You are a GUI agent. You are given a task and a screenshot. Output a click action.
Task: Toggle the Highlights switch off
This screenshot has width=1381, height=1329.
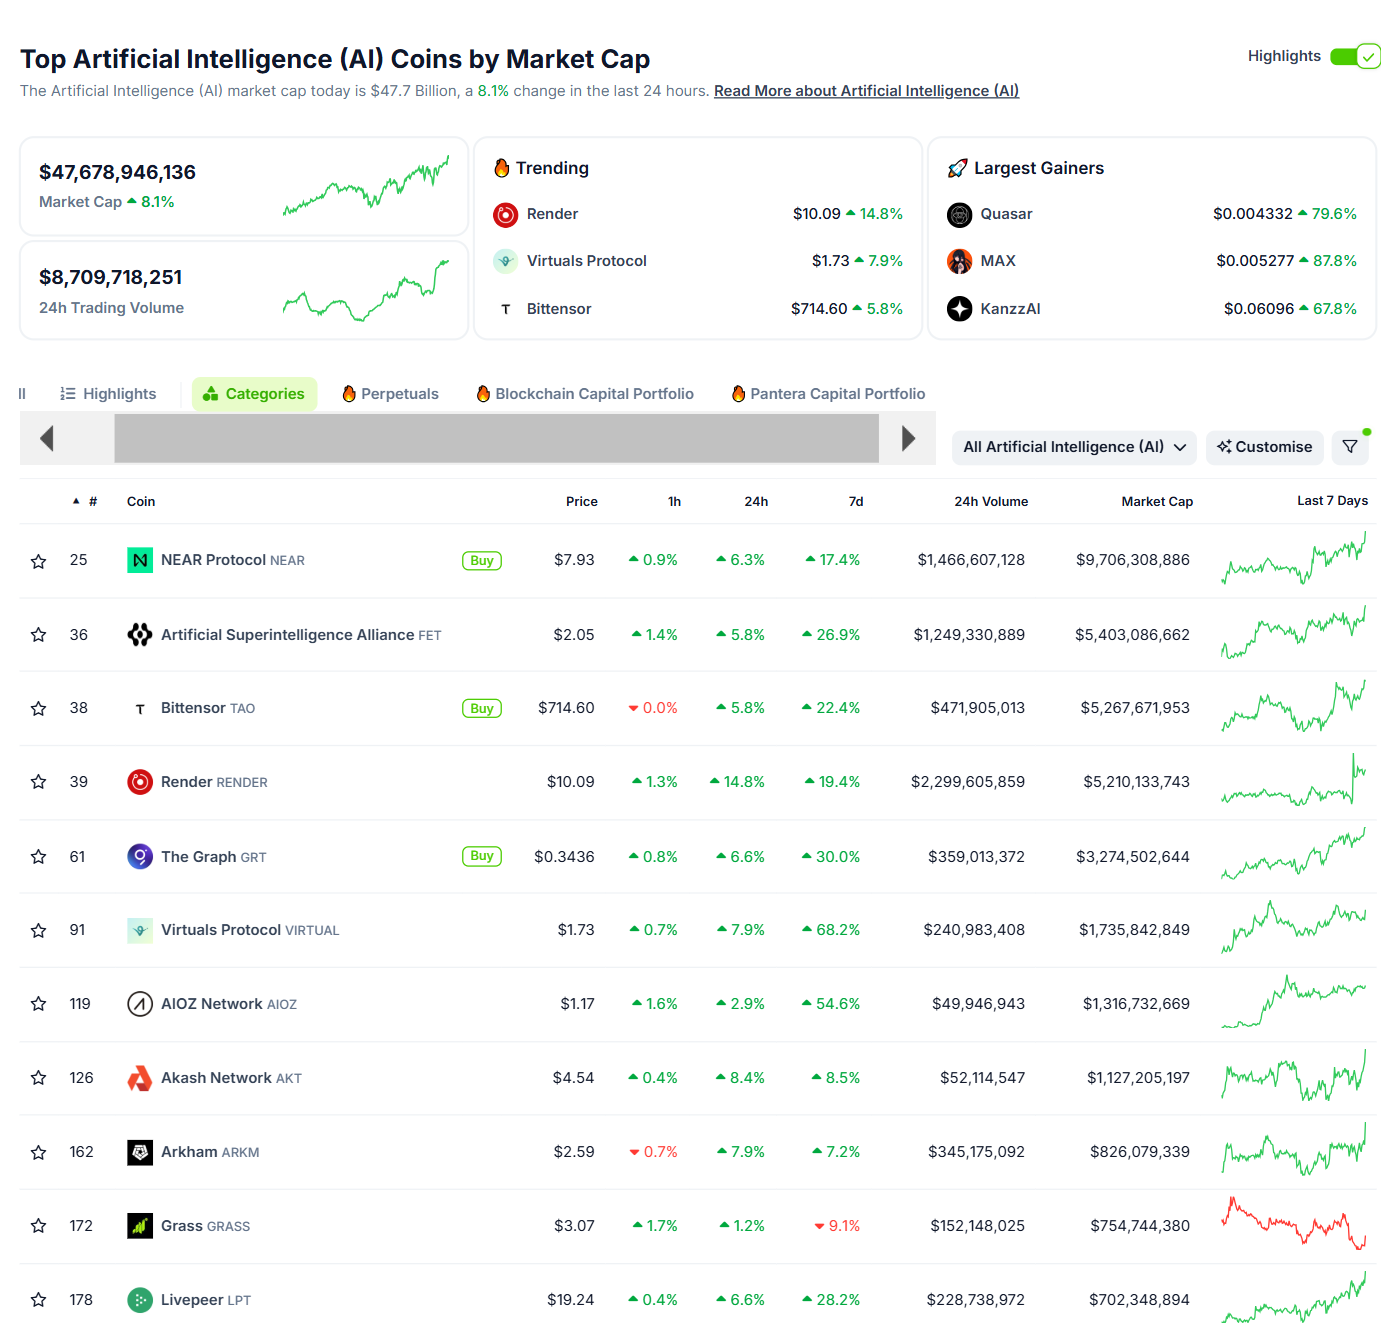click(x=1355, y=56)
